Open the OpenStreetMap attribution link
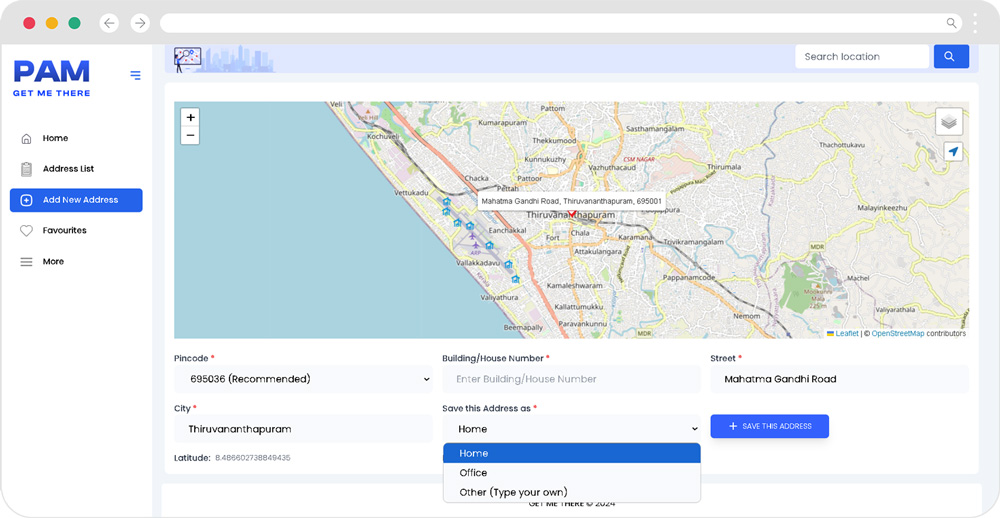Image resolution: width=1000 pixels, height=518 pixels. point(898,334)
